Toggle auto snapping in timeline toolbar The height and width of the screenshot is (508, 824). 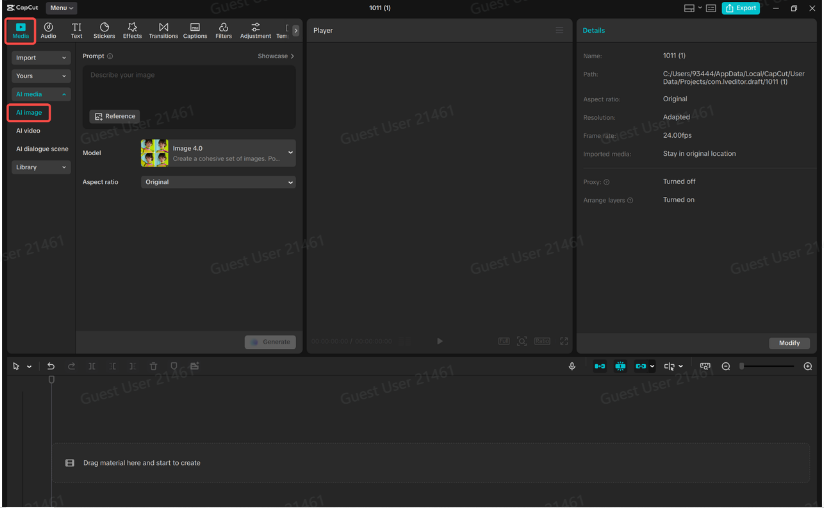click(620, 367)
